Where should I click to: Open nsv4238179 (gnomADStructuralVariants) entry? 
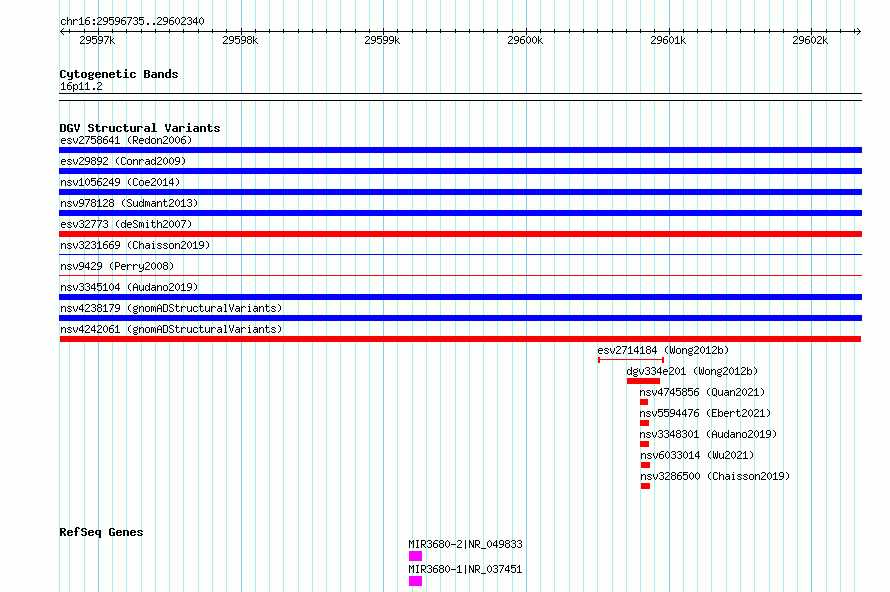click(x=171, y=308)
